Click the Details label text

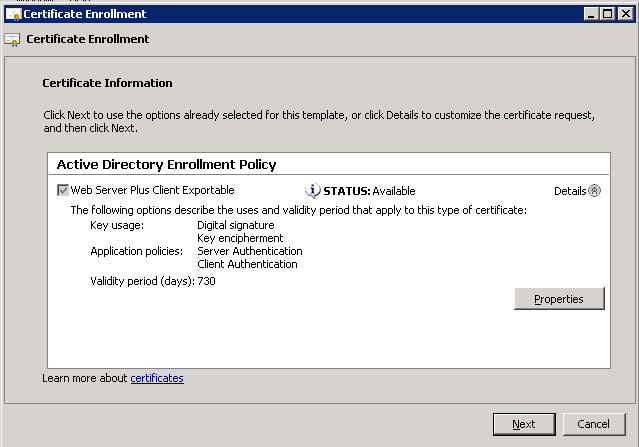pyautogui.click(x=570, y=191)
